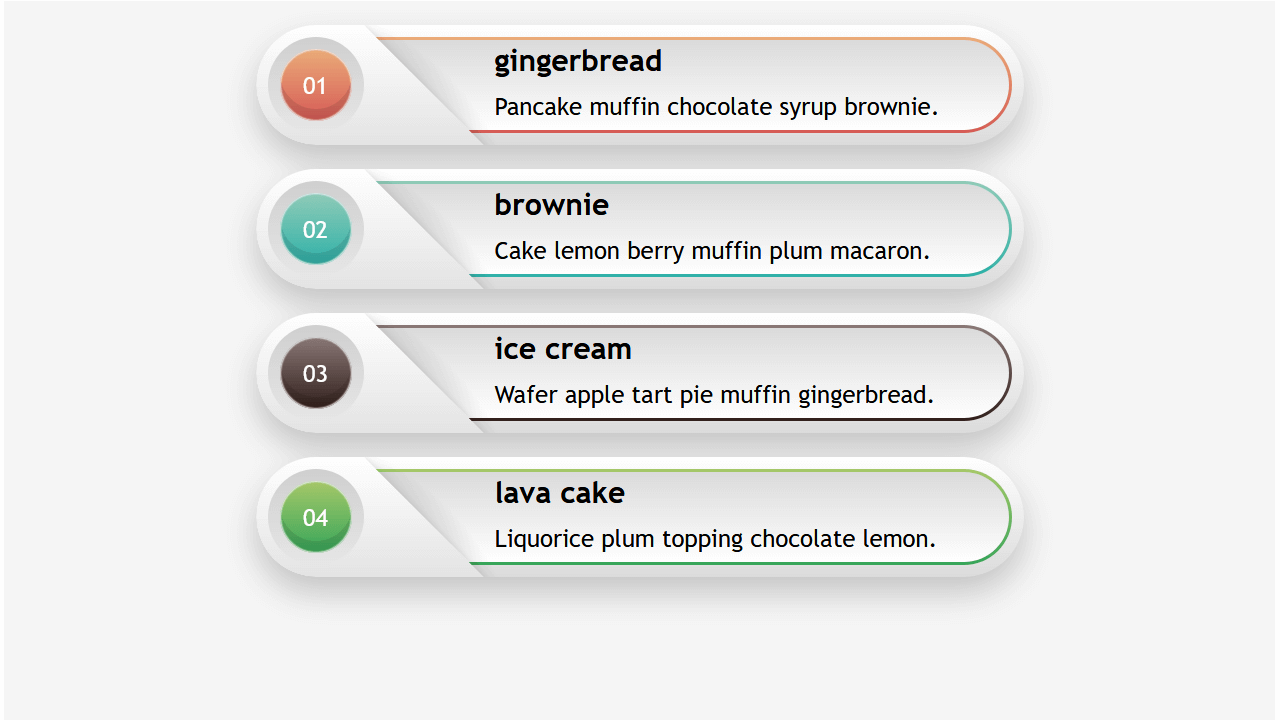1280x720 pixels.
Task: Open the lava cake title link
Action: point(559,492)
